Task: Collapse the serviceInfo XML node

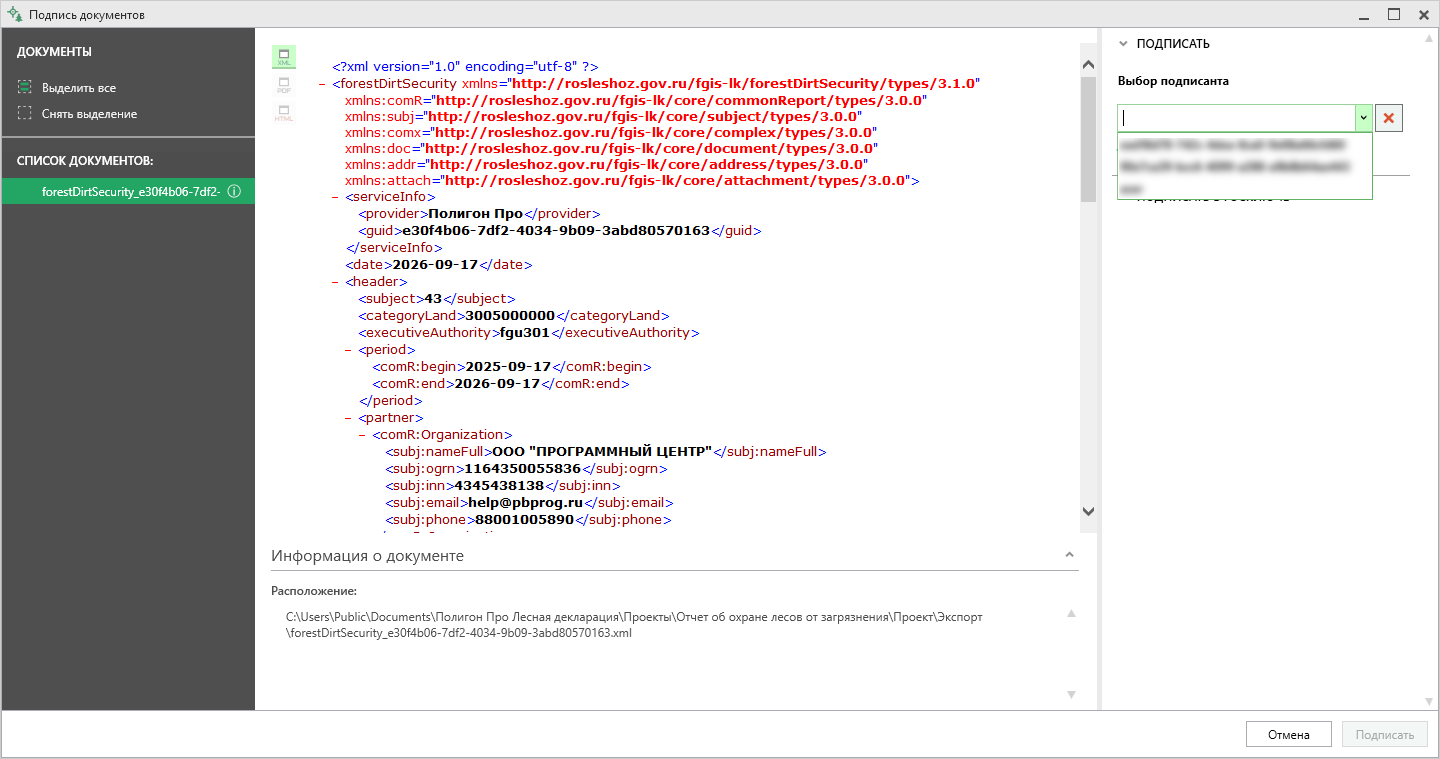Action: (x=336, y=198)
